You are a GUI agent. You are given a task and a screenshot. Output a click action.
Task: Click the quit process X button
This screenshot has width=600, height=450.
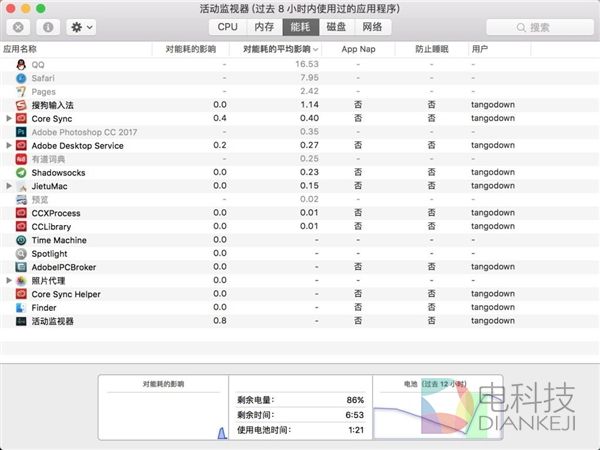pyautogui.click(x=18, y=27)
